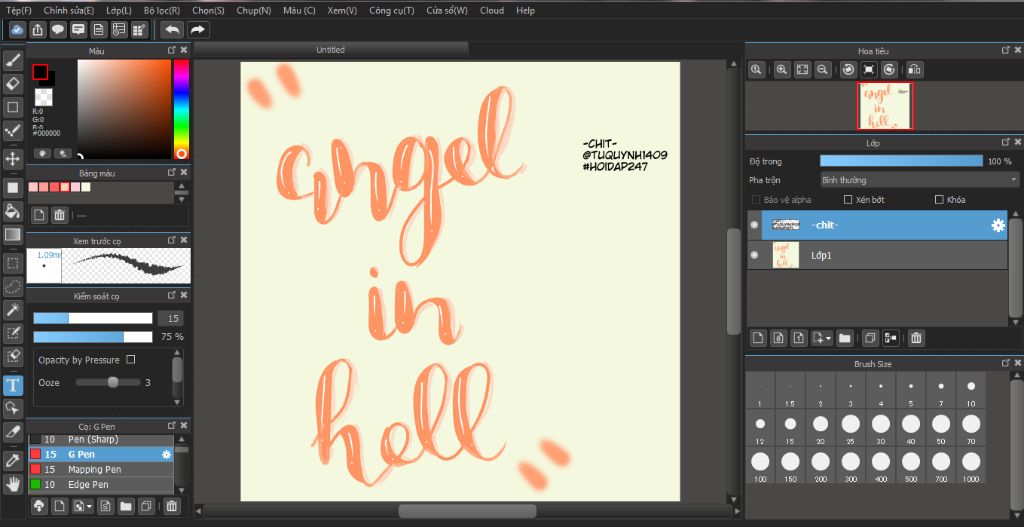This screenshot has width=1024, height=527.
Task: Open the add special layer dropdown arrow
Action: click(x=829, y=338)
